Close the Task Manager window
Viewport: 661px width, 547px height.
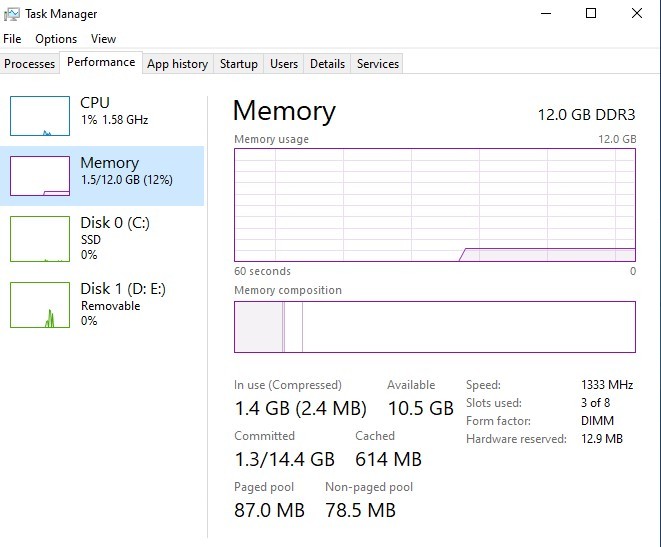tap(637, 13)
